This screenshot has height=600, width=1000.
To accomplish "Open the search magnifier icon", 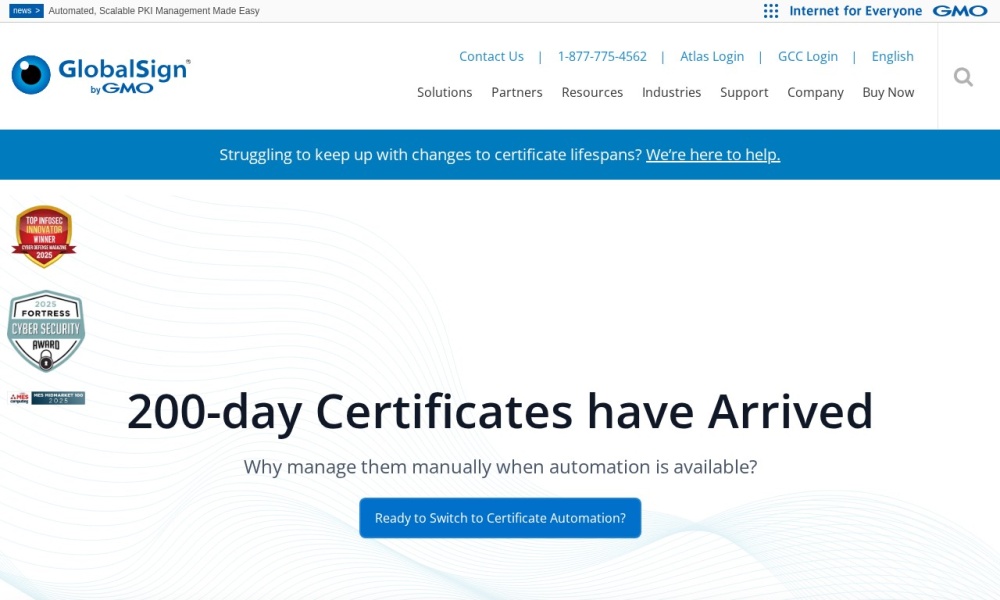I will [963, 77].
